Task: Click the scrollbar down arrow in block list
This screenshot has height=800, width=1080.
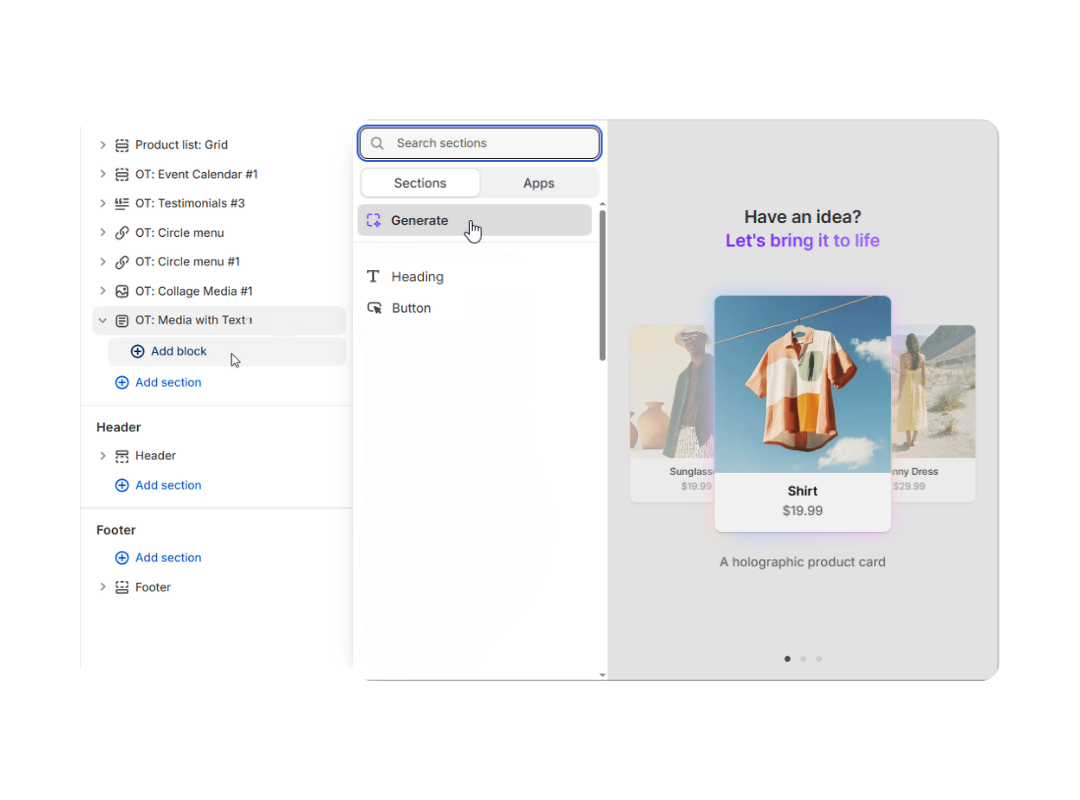Action: click(x=603, y=675)
